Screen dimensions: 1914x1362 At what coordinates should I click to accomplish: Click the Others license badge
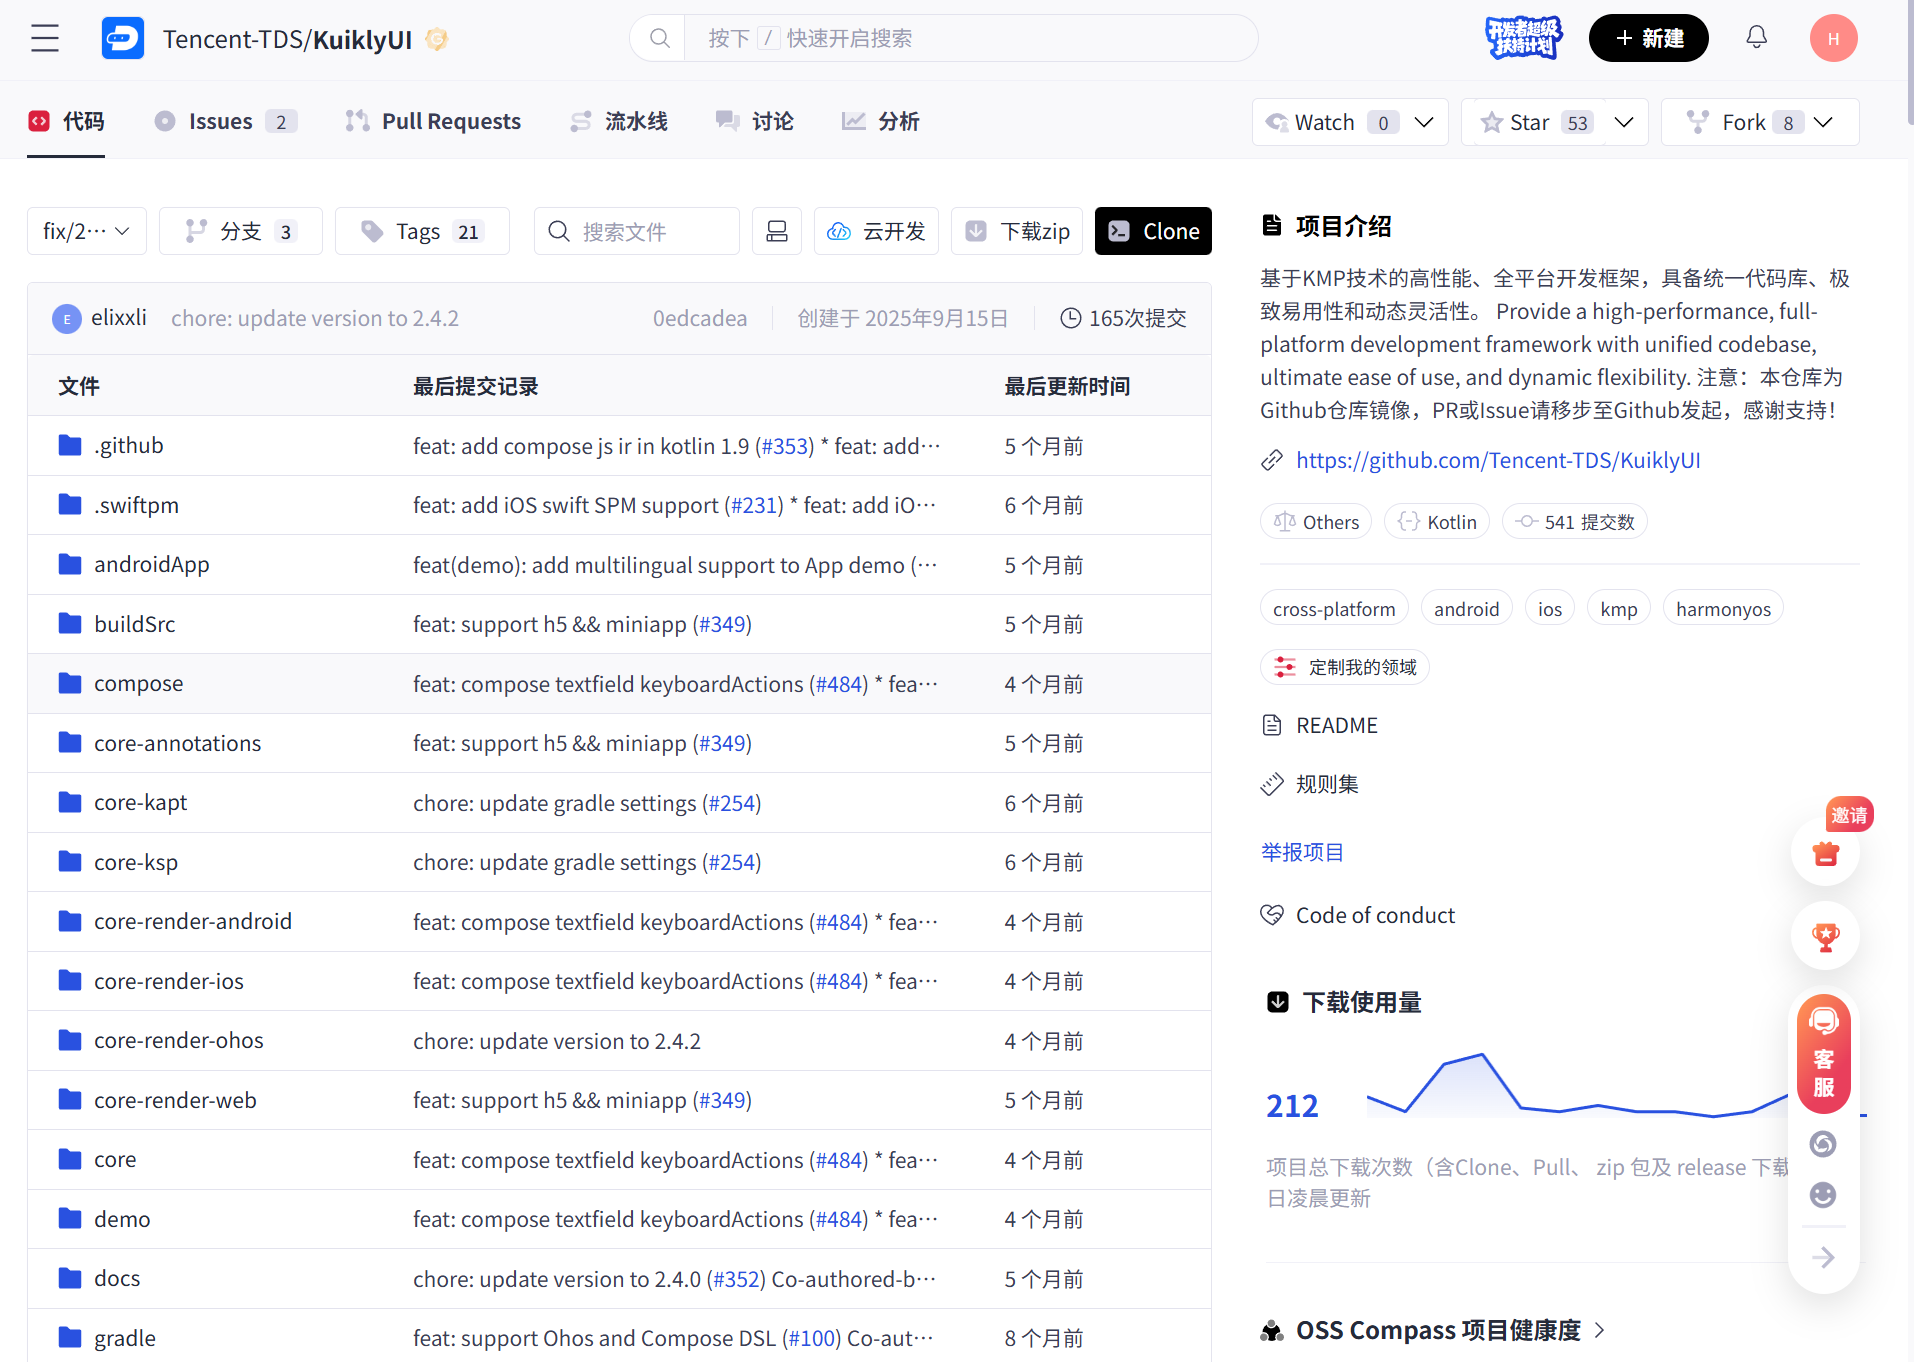[x=1316, y=522]
